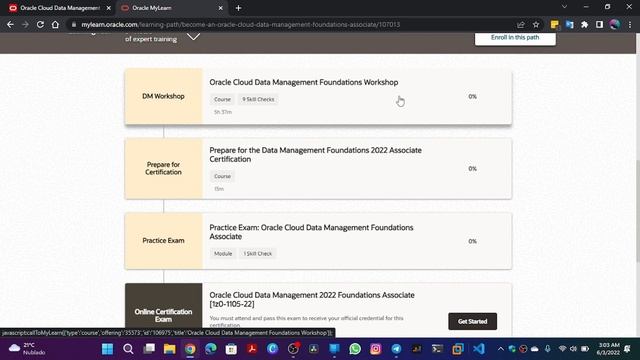Click the 0% progress of DM Workshop
The height and width of the screenshot is (360, 640).
pyautogui.click(x=473, y=96)
